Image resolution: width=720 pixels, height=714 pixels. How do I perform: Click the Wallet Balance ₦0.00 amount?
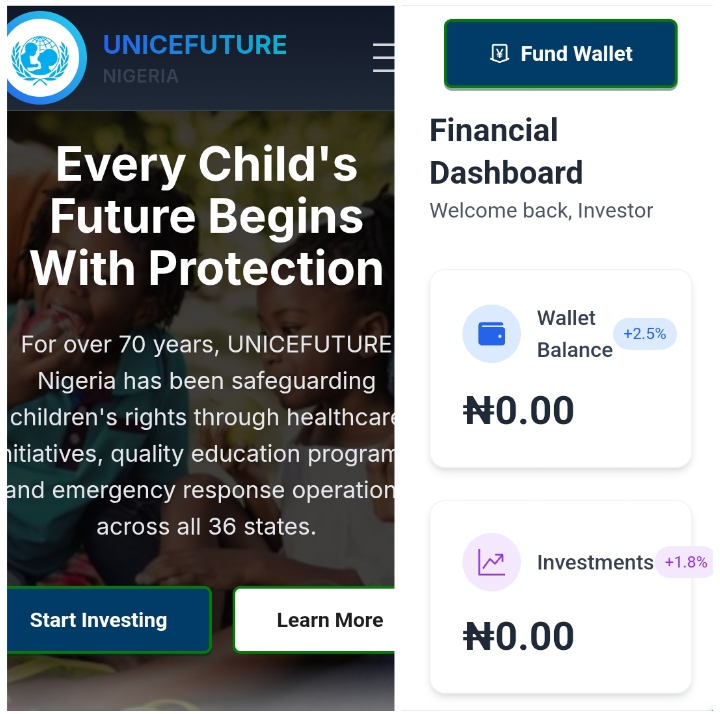518,410
